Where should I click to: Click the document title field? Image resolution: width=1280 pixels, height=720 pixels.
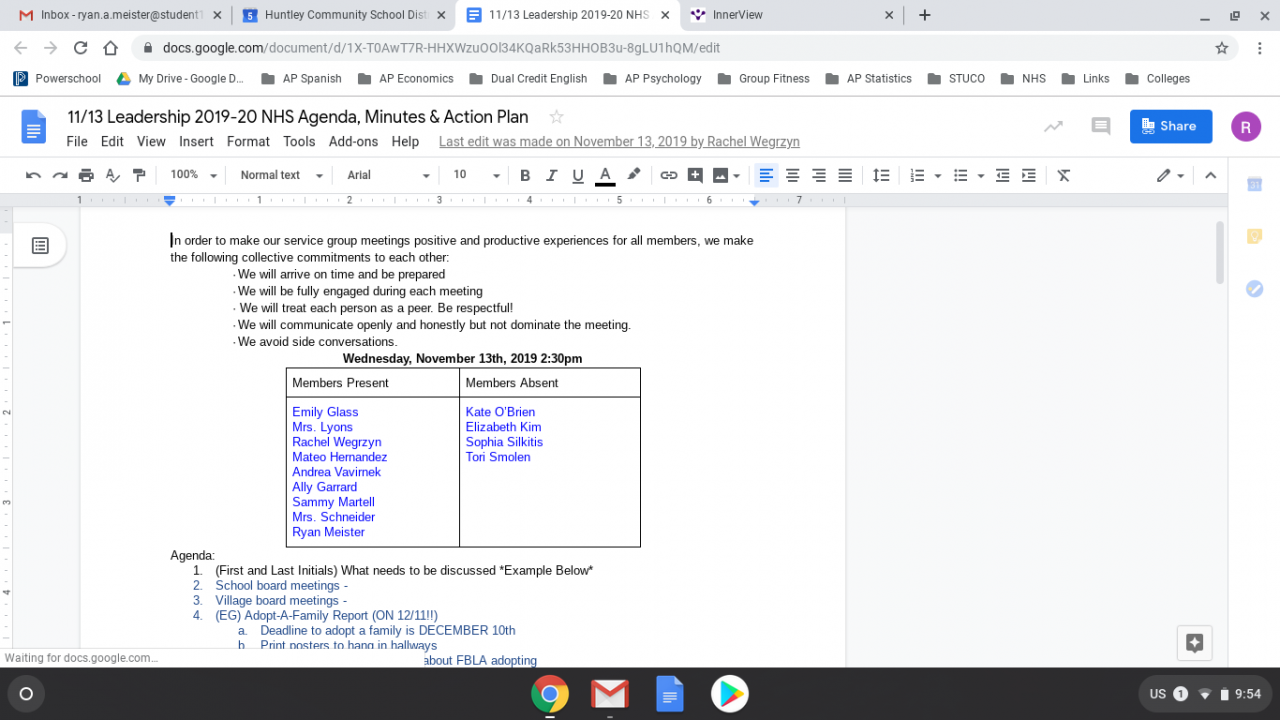pyautogui.click(x=298, y=117)
